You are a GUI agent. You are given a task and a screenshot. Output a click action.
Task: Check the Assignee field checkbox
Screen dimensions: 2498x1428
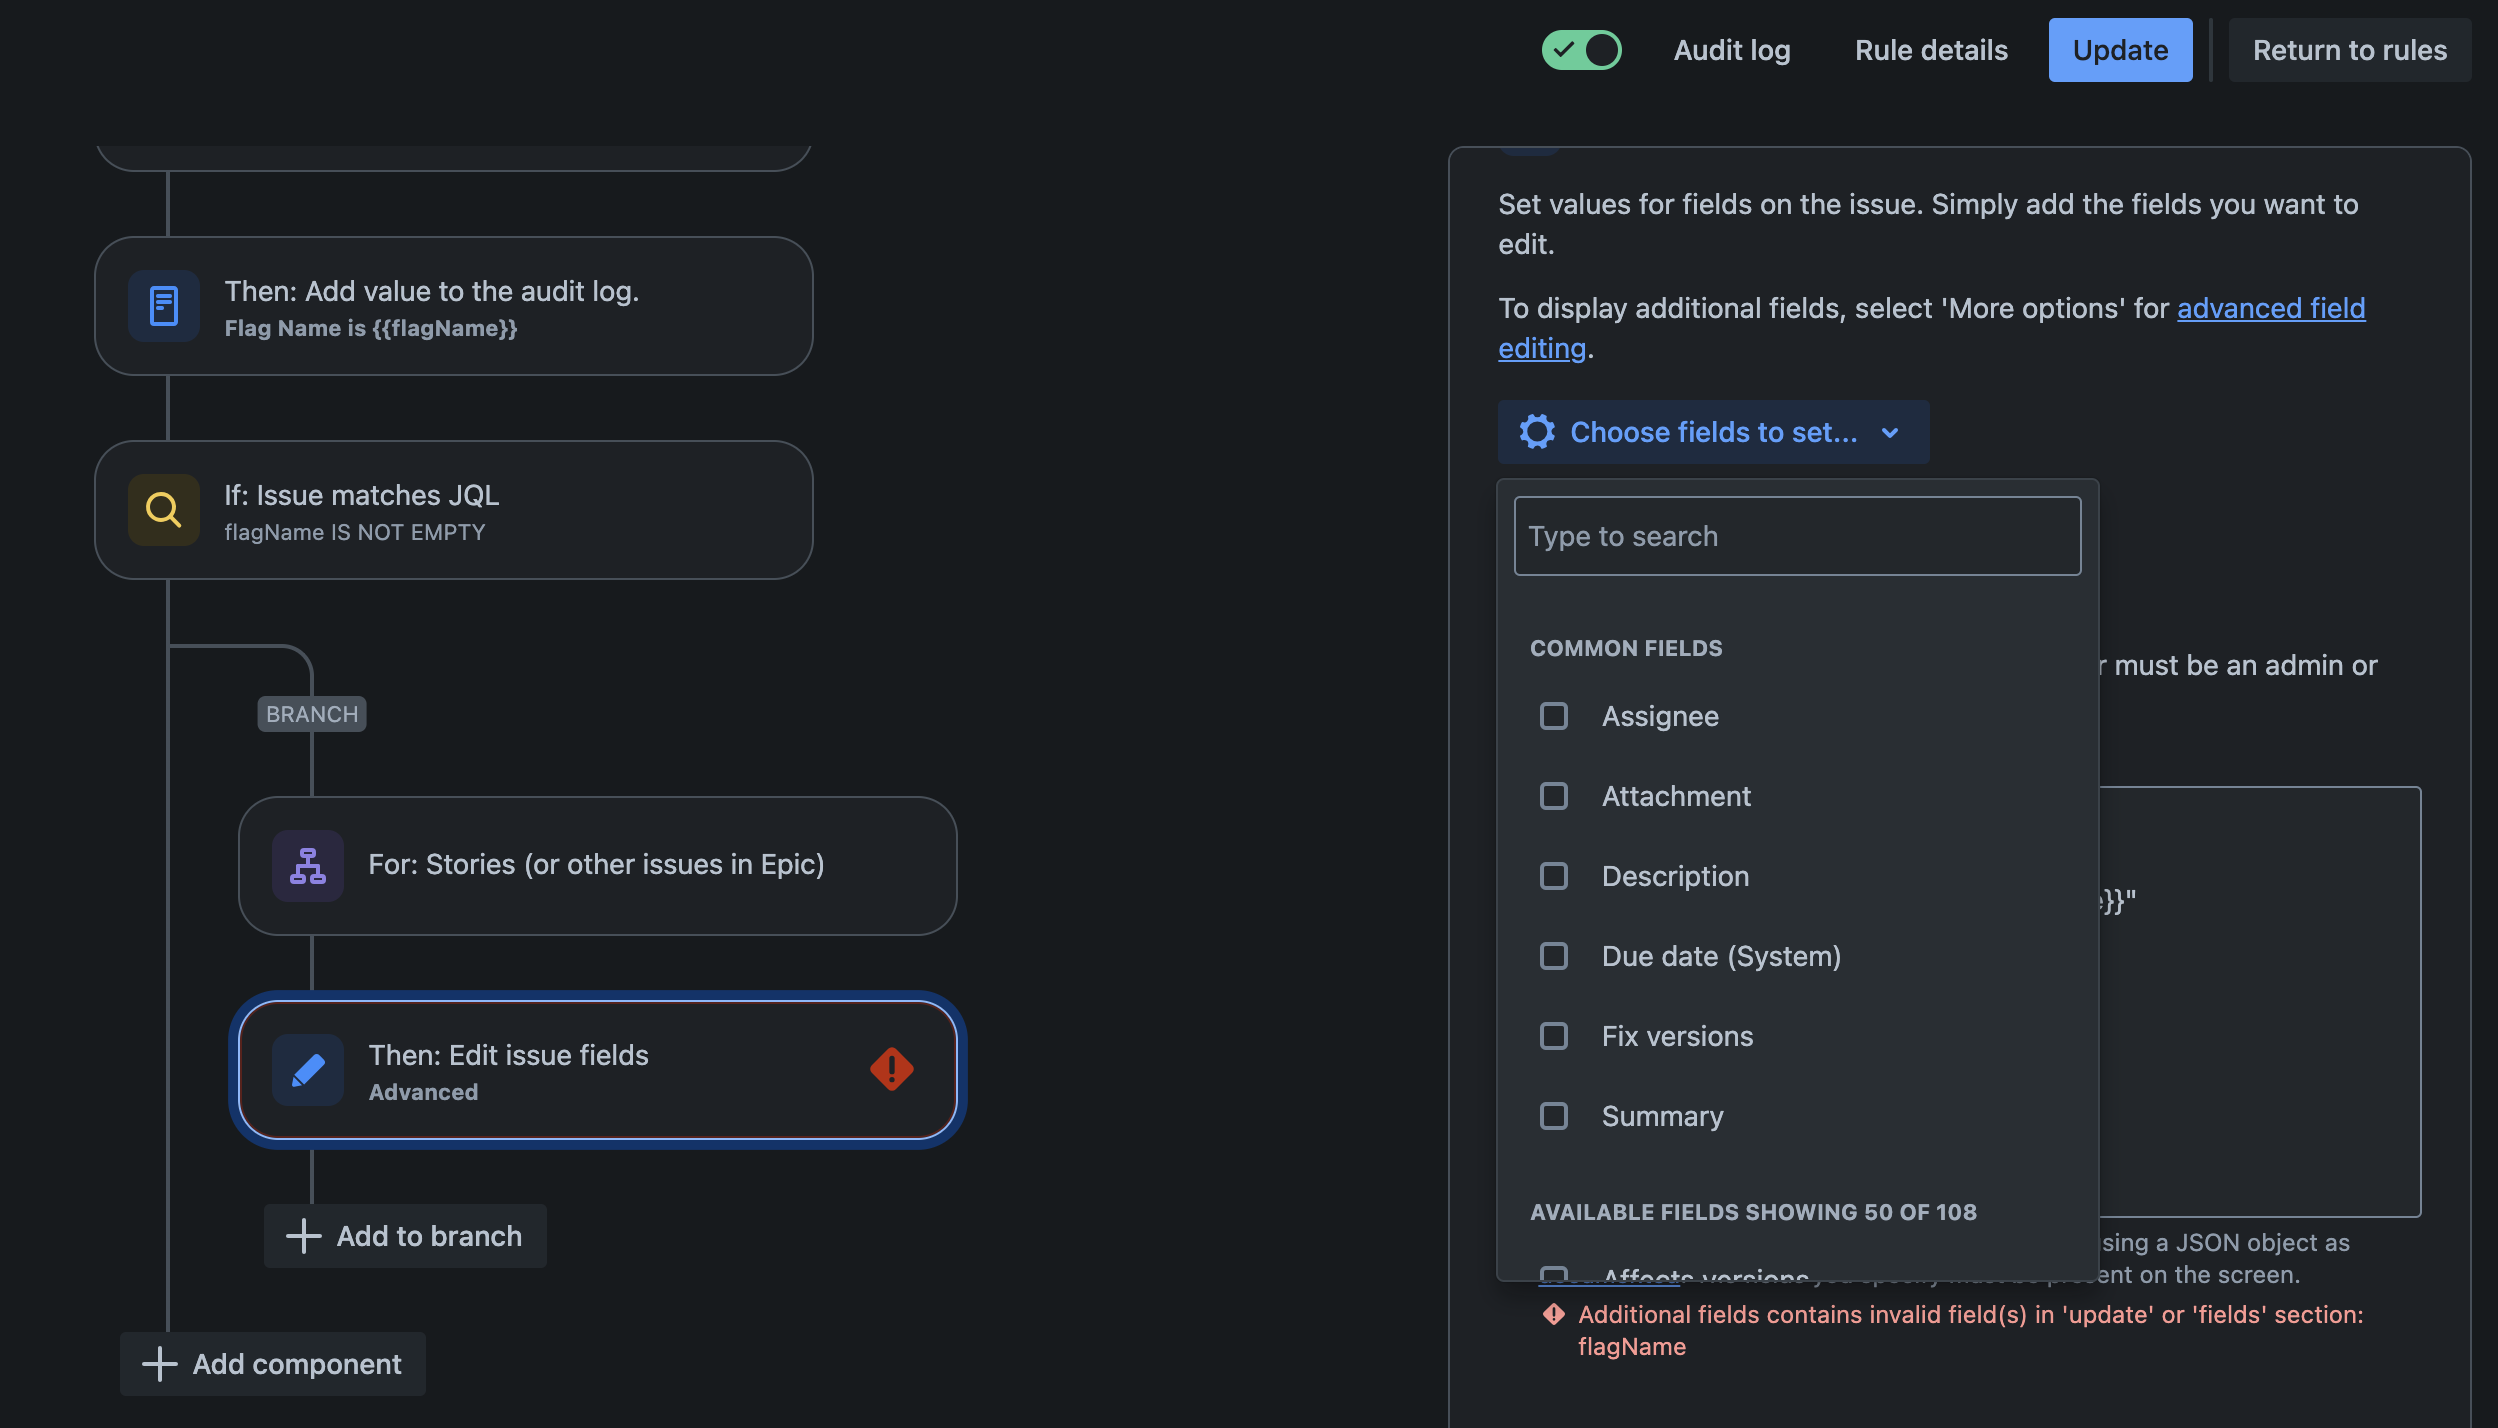[1554, 716]
